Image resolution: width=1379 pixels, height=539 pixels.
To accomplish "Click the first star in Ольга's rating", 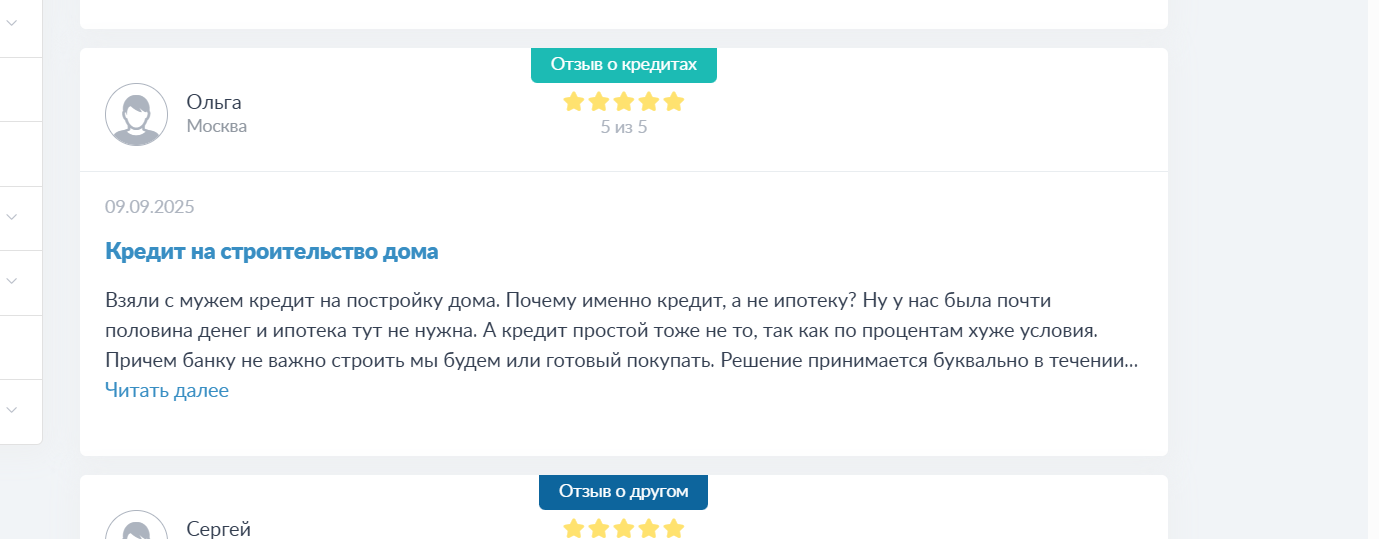I will point(574,101).
